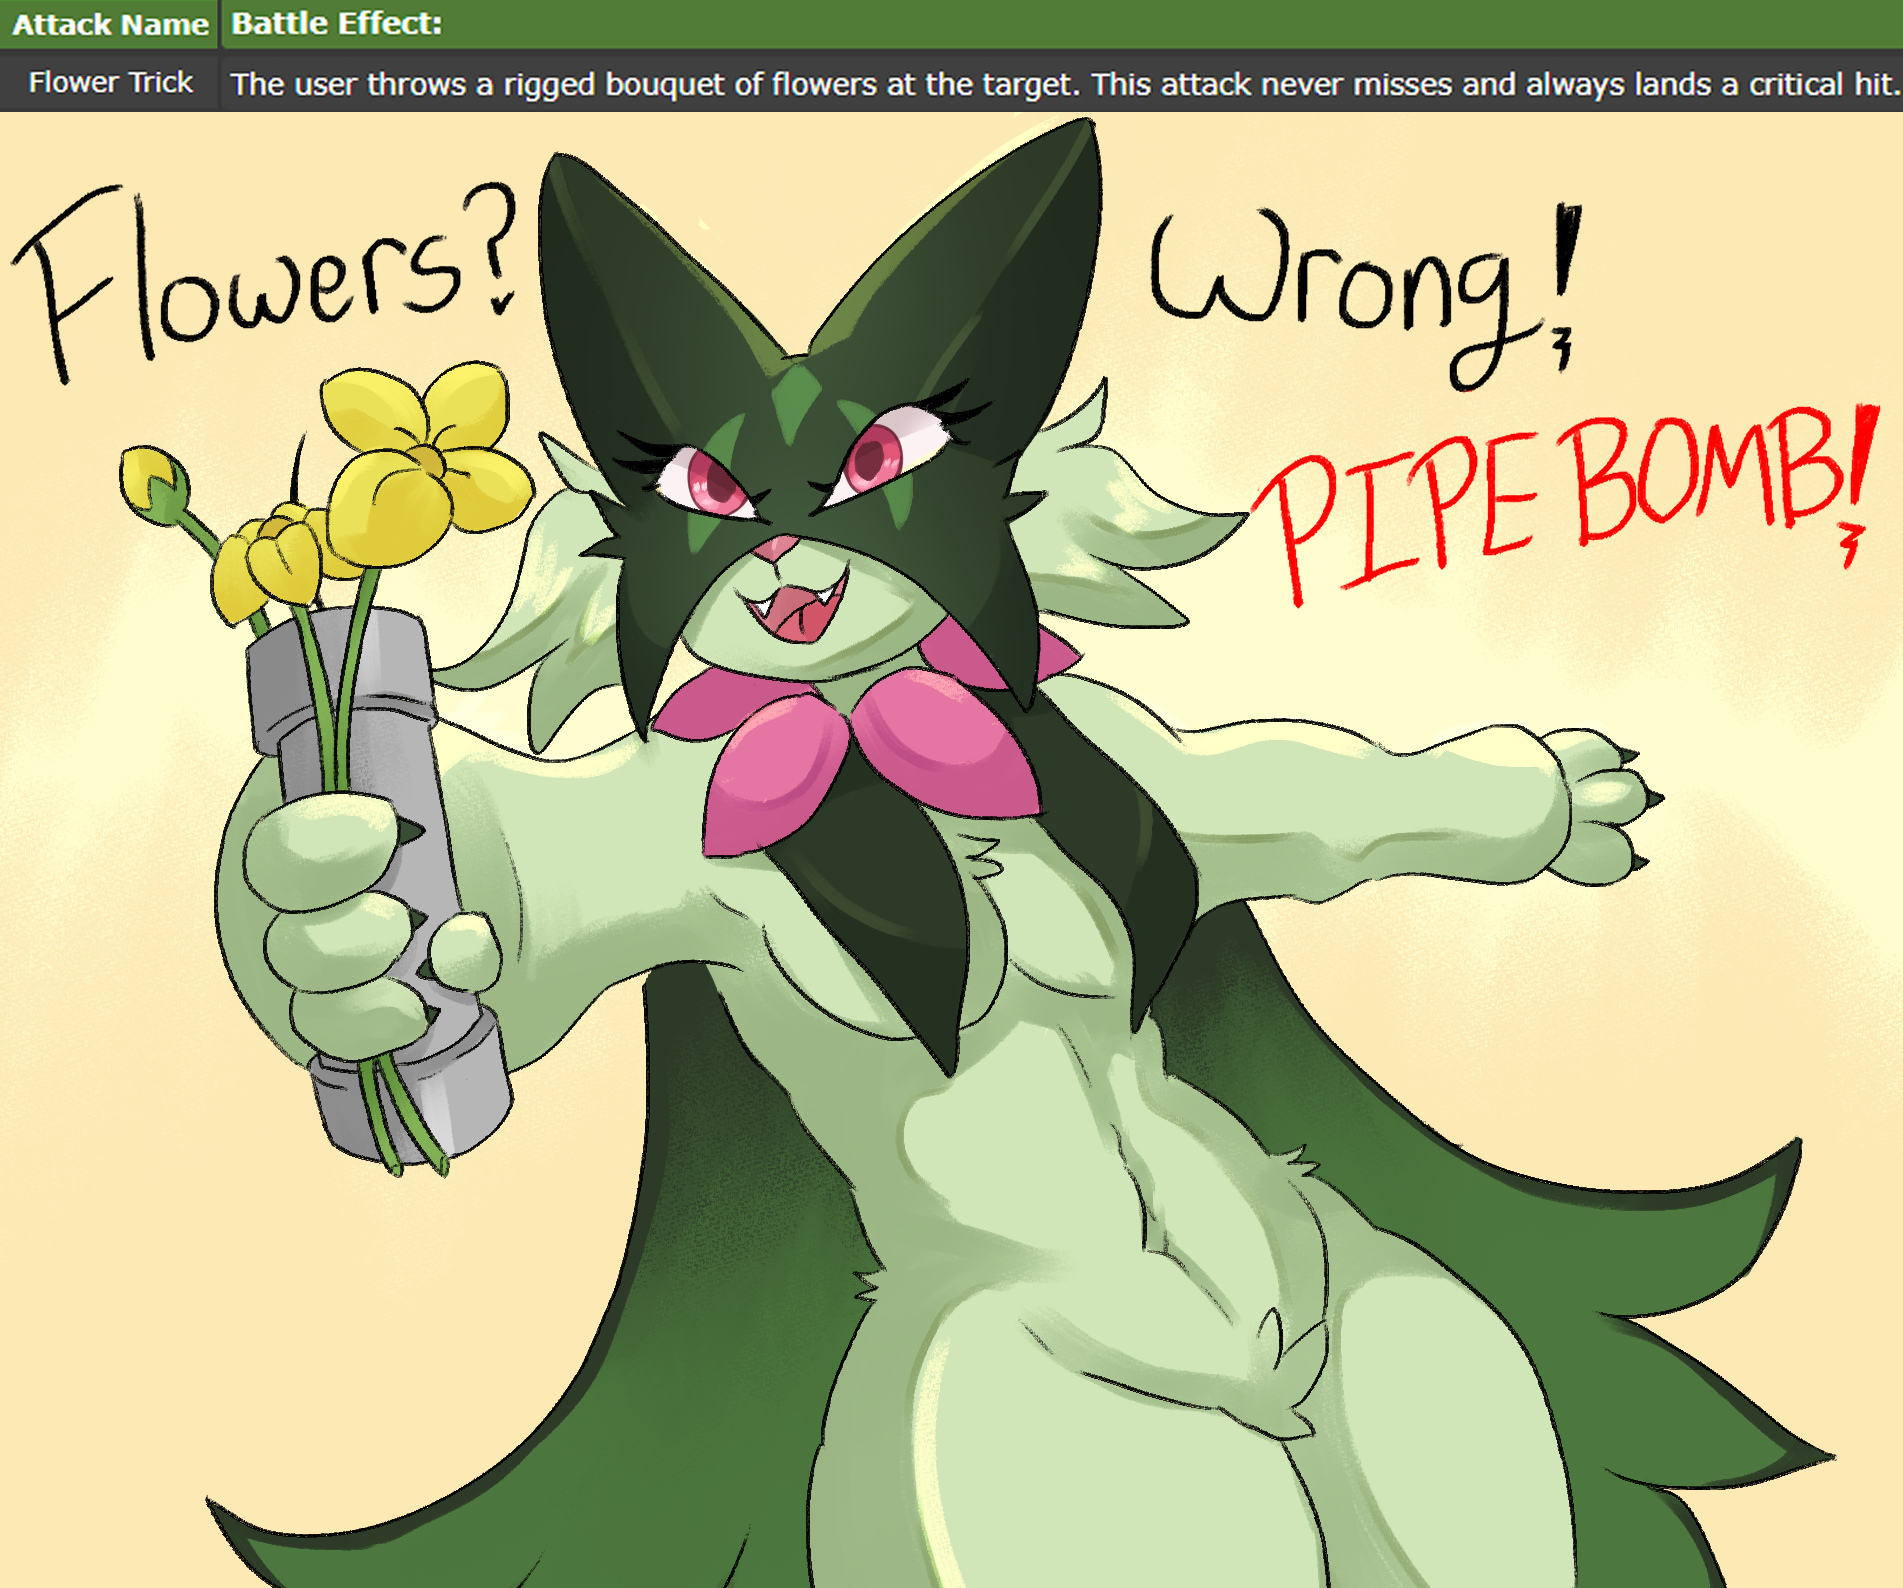Select the "Flower Trick" attack name cell
Screen dimensions: 1903x1588
pos(110,82)
